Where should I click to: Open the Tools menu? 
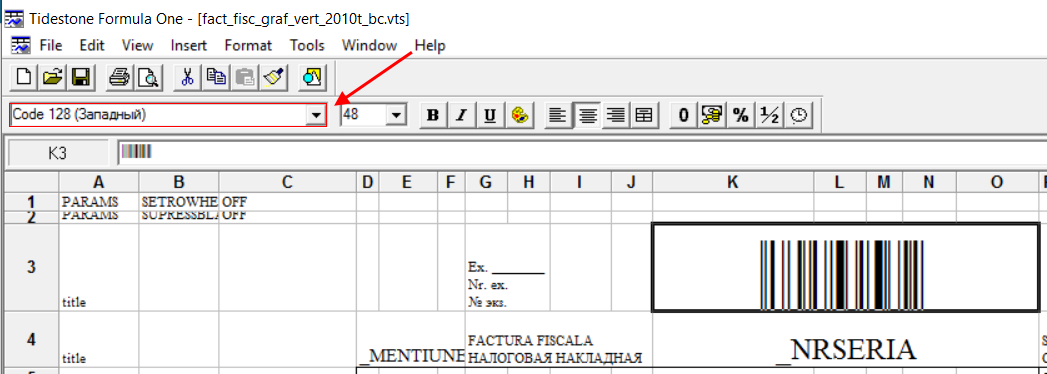pos(307,45)
